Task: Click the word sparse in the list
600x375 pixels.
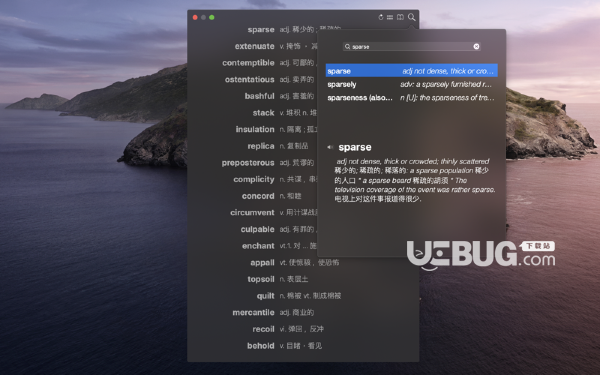Action: [x=261, y=29]
